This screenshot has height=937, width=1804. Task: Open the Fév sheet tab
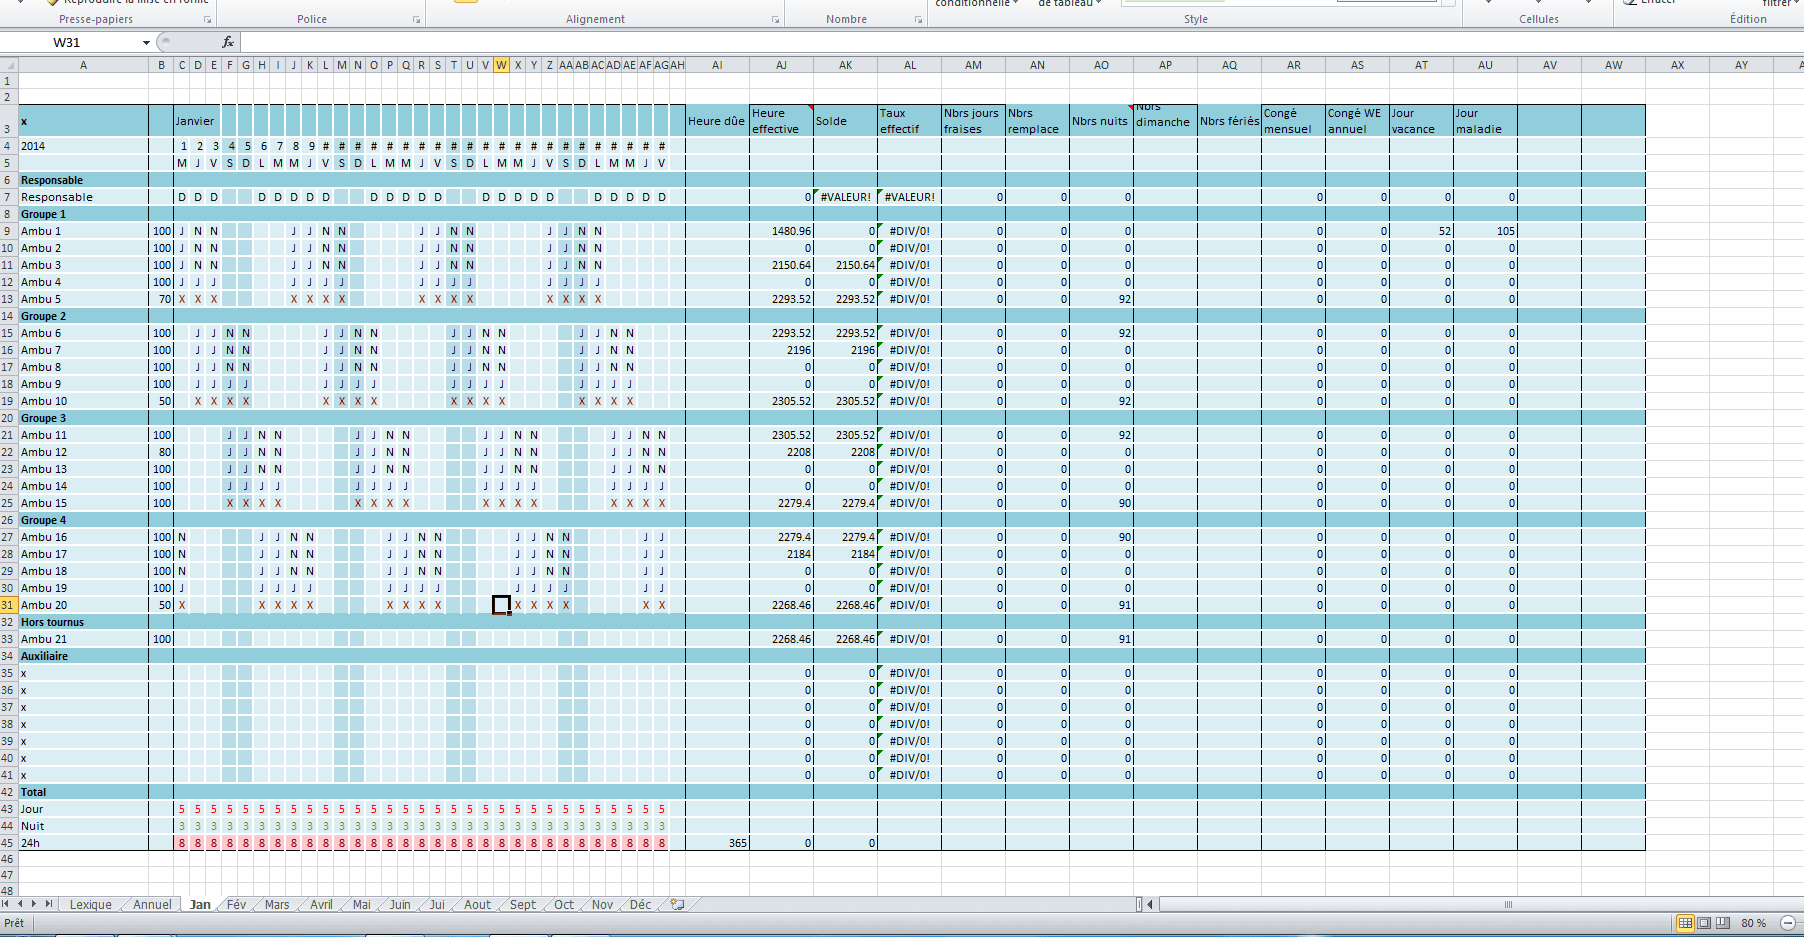click(236, 904)
